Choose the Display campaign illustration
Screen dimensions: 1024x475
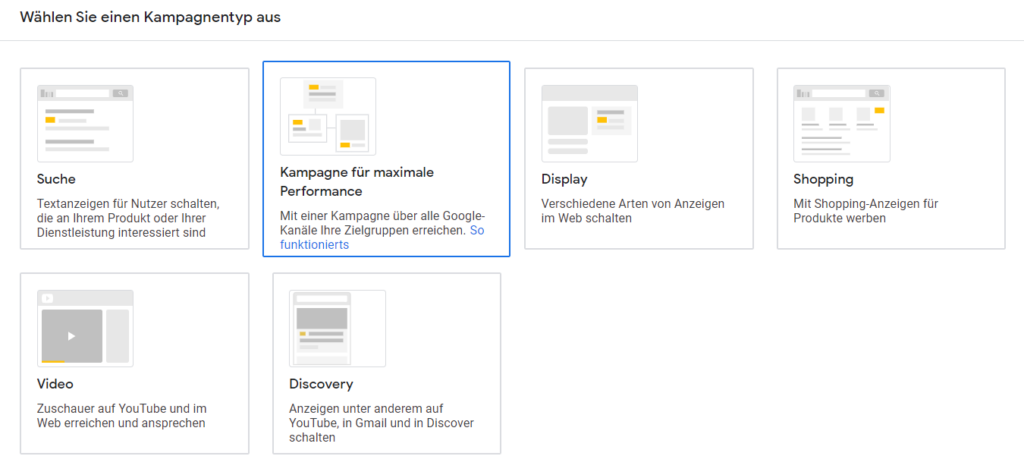tap(590, 123)
